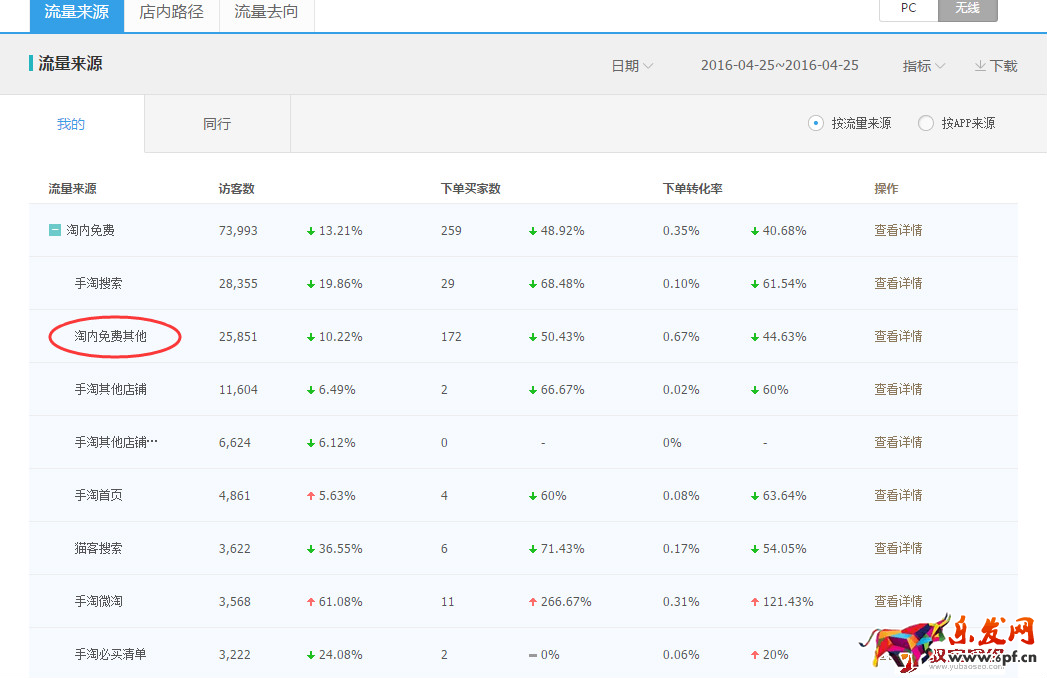Switch to the 流量去向 tab
The height and width of the screenshot is (678, 1047).
pyautogui.click(x=266, y=13)
